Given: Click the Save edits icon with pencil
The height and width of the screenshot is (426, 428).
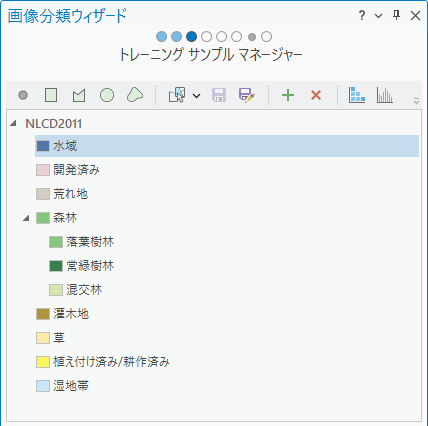Looking at the screenshot, I should (247, 95).
